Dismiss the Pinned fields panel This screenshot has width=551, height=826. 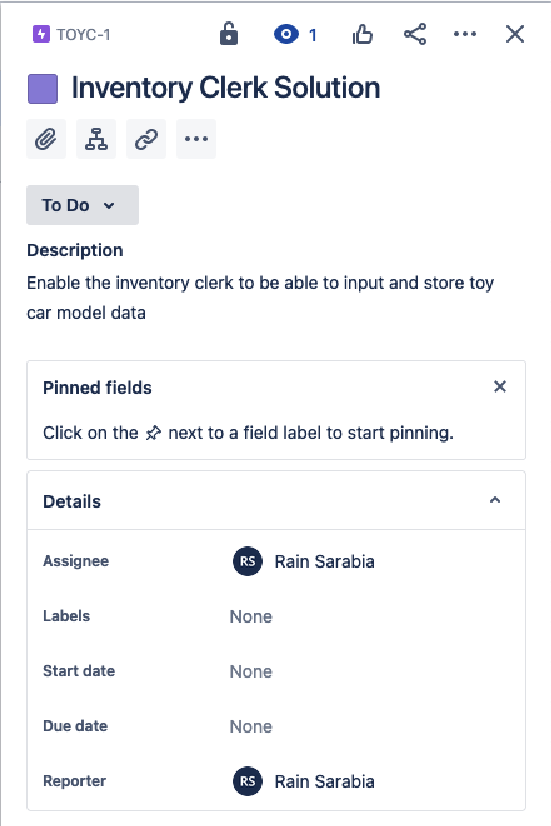tap(500, 387)
